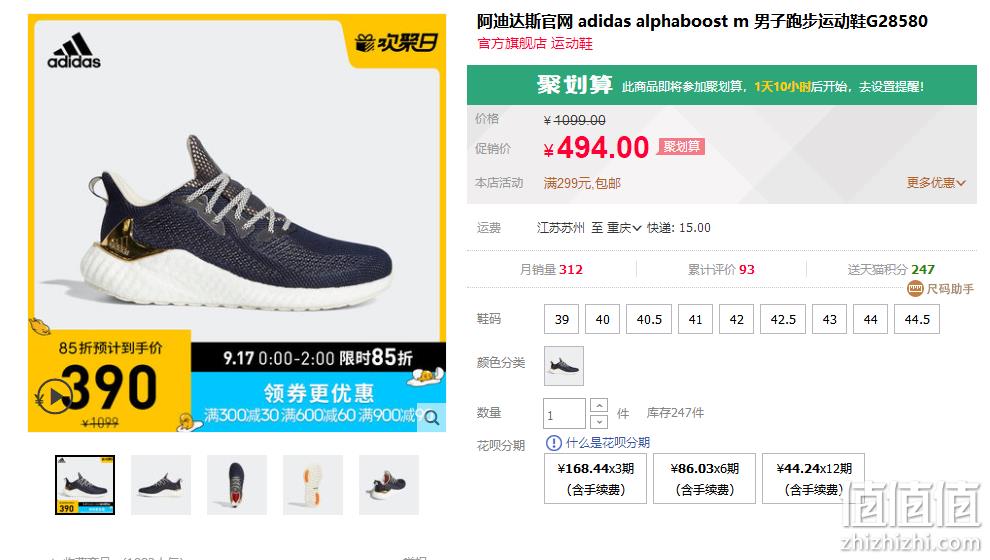Expand the 更多优惠 dropdown

pyautogui.click(x=936, y=182)
